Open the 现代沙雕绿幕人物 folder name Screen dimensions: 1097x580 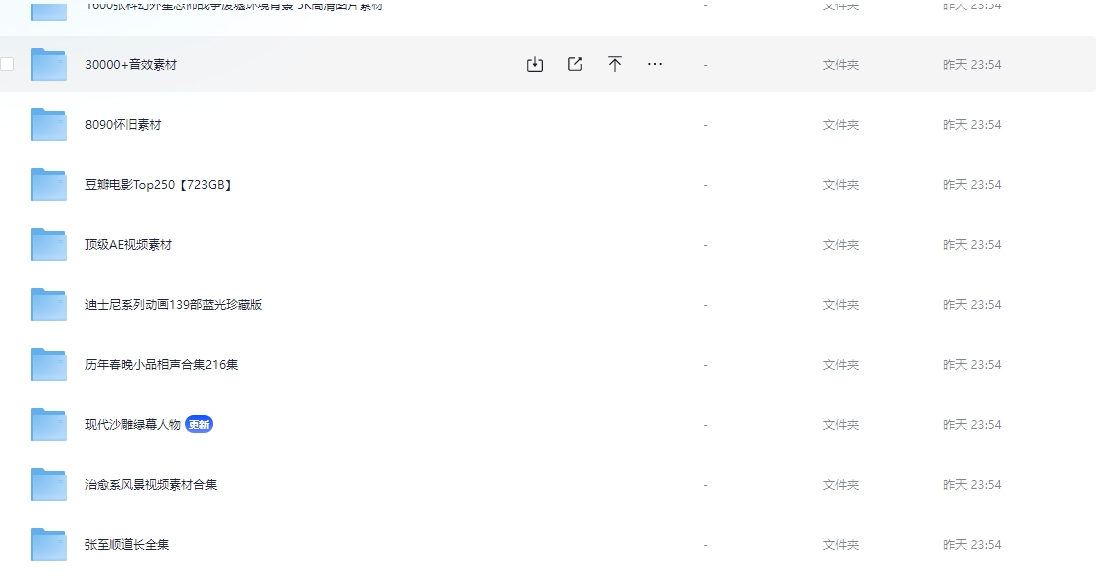[x=133, y=425]
